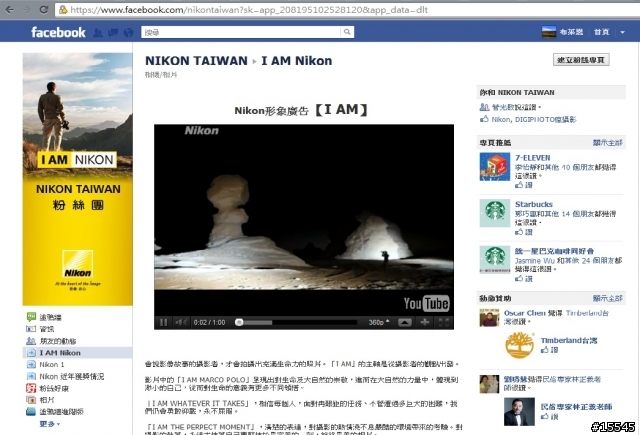Open messages icon in header
Screen dimensions: 640x435
point(113,33)
